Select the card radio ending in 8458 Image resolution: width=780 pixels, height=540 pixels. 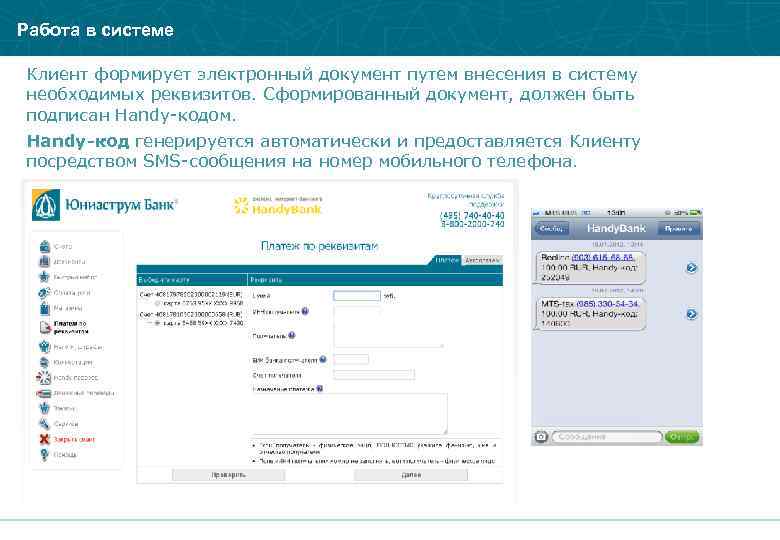pos(158,303)
